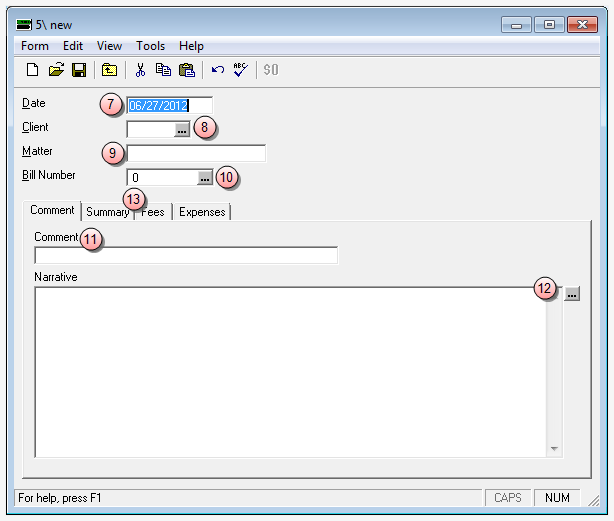Screen dimensions: 614x521
Task: Click the 'For help, press F1' status text
Action: coord(60,498)
